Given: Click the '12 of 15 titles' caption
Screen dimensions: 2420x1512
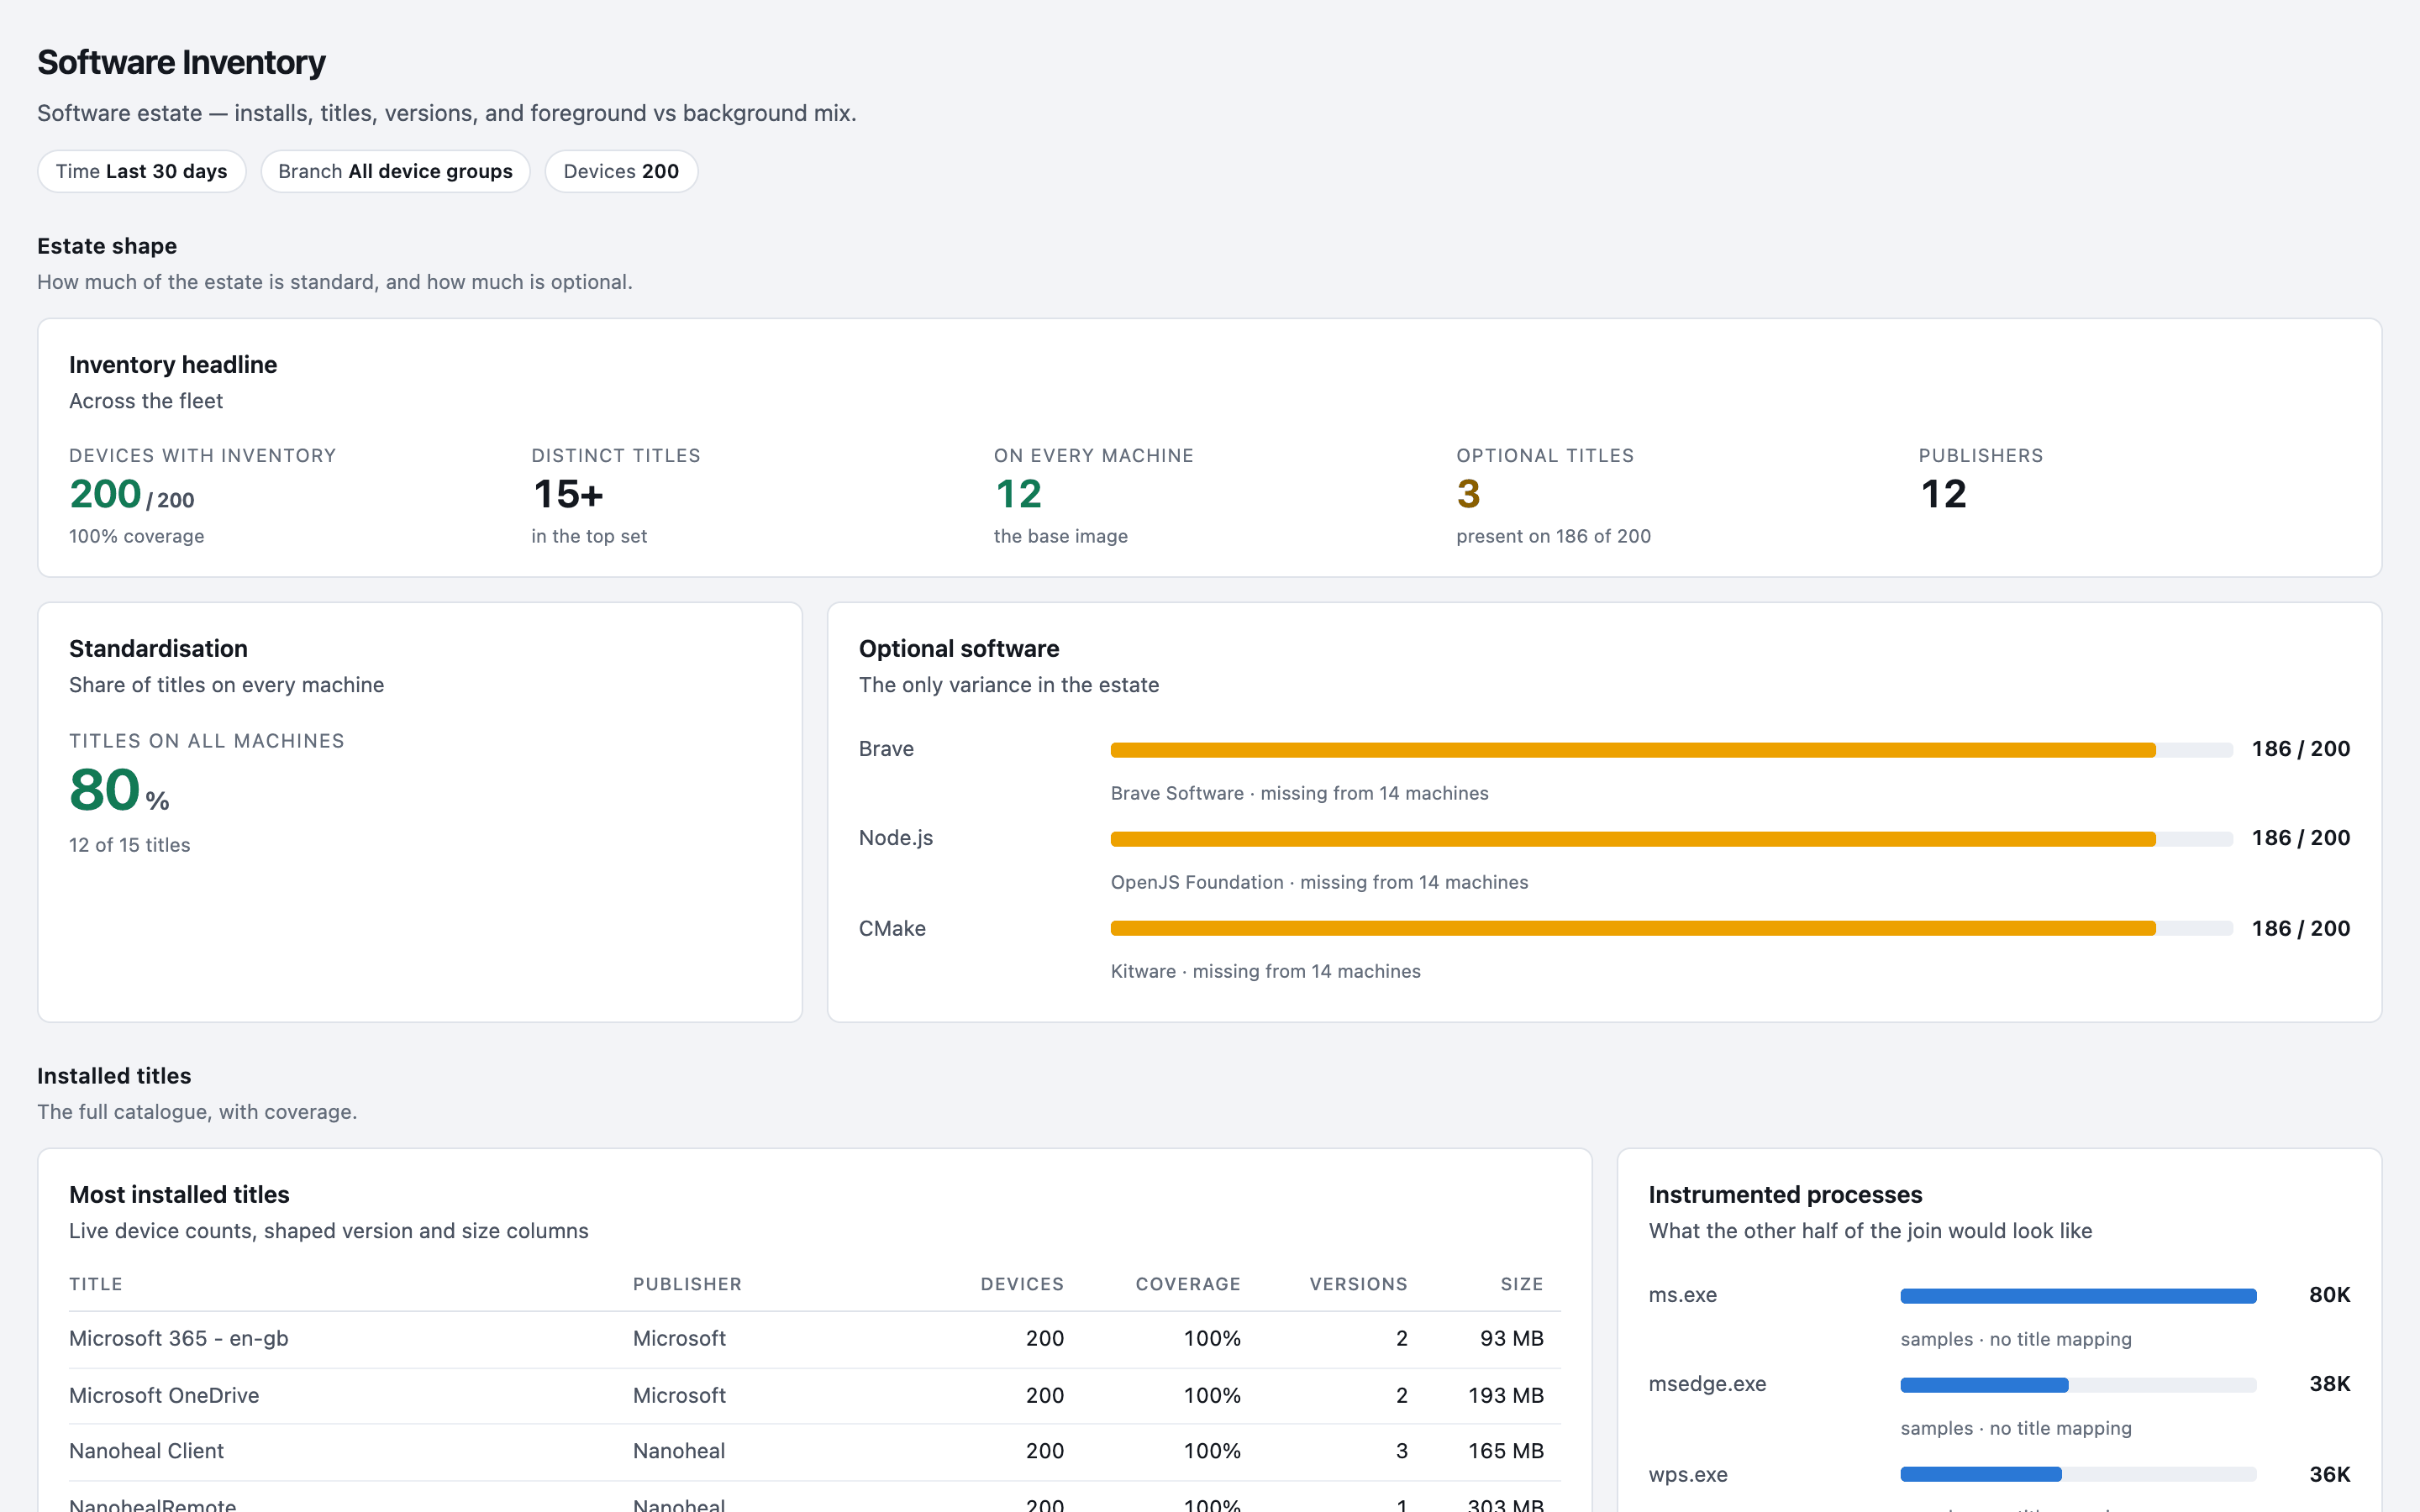Looking at the screenshot, I should pyautogui.click(x=130, y=845).
